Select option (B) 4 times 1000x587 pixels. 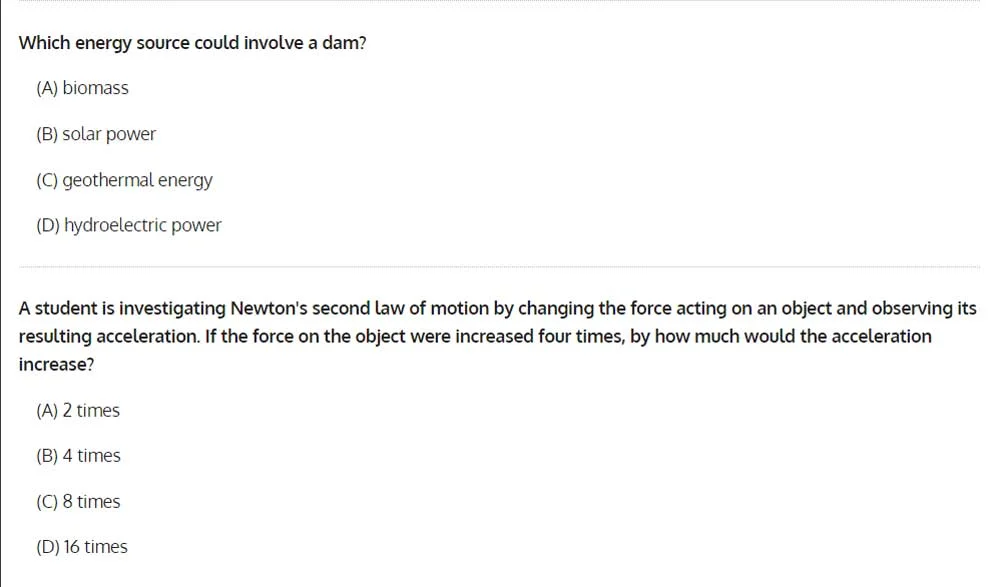click(78, 456)
